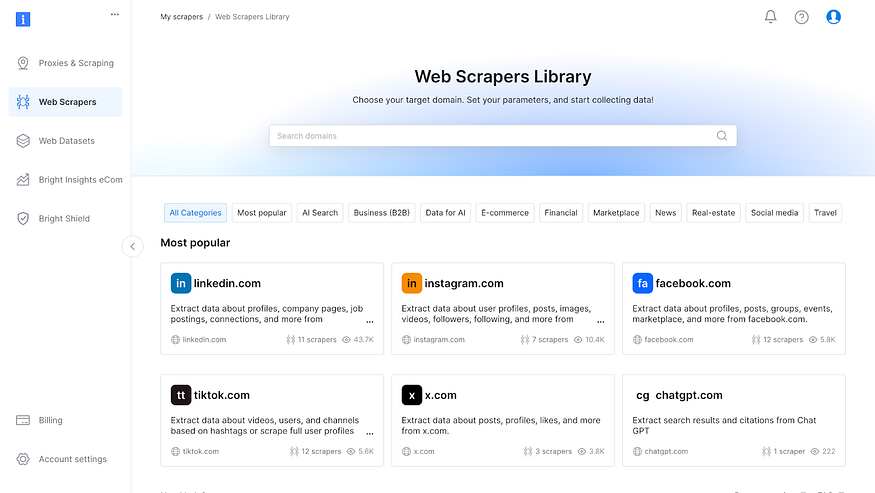Viewport: 875px width, 493px height.
Task: Click facebook.com globe domain icon
Action: click(637, 339)
